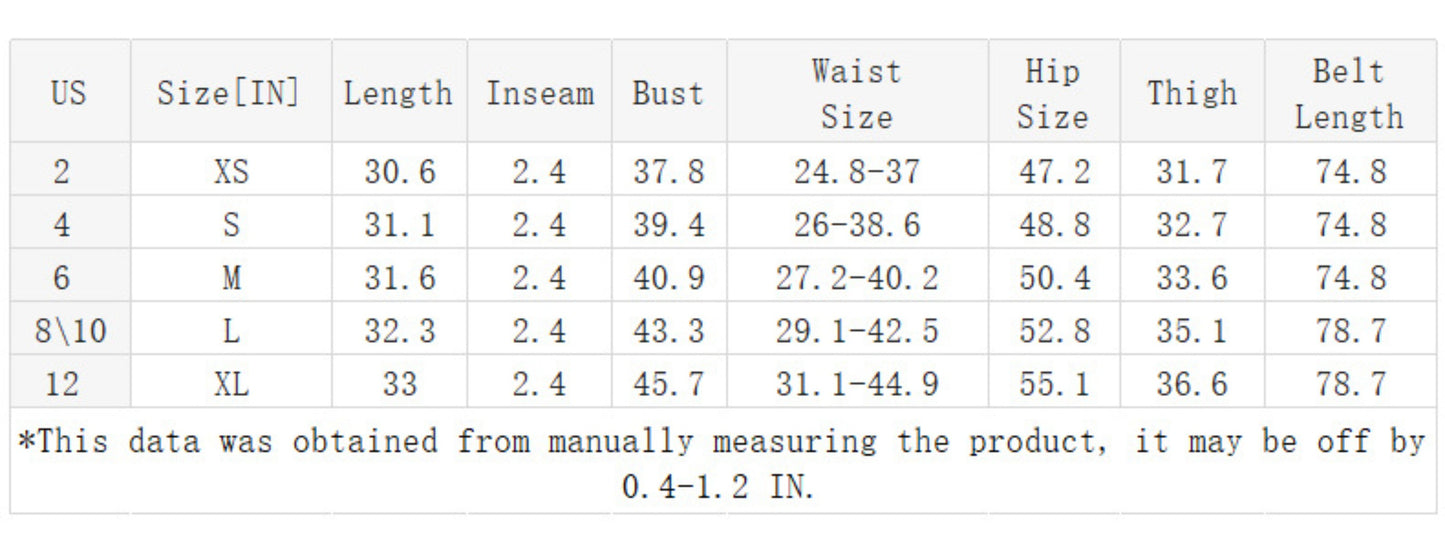1445x540 pixels.
Task: Click the manual measurement disclaimer note
Action: pos(721,463)
